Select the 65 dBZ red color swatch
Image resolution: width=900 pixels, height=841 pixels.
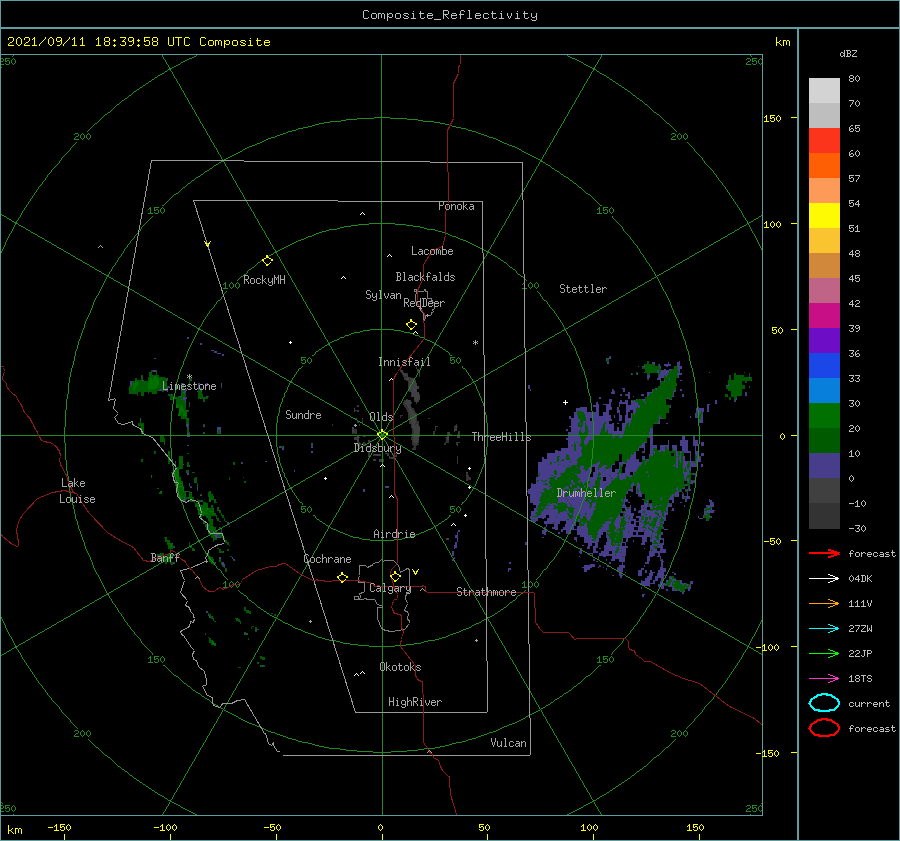point(824,141)
